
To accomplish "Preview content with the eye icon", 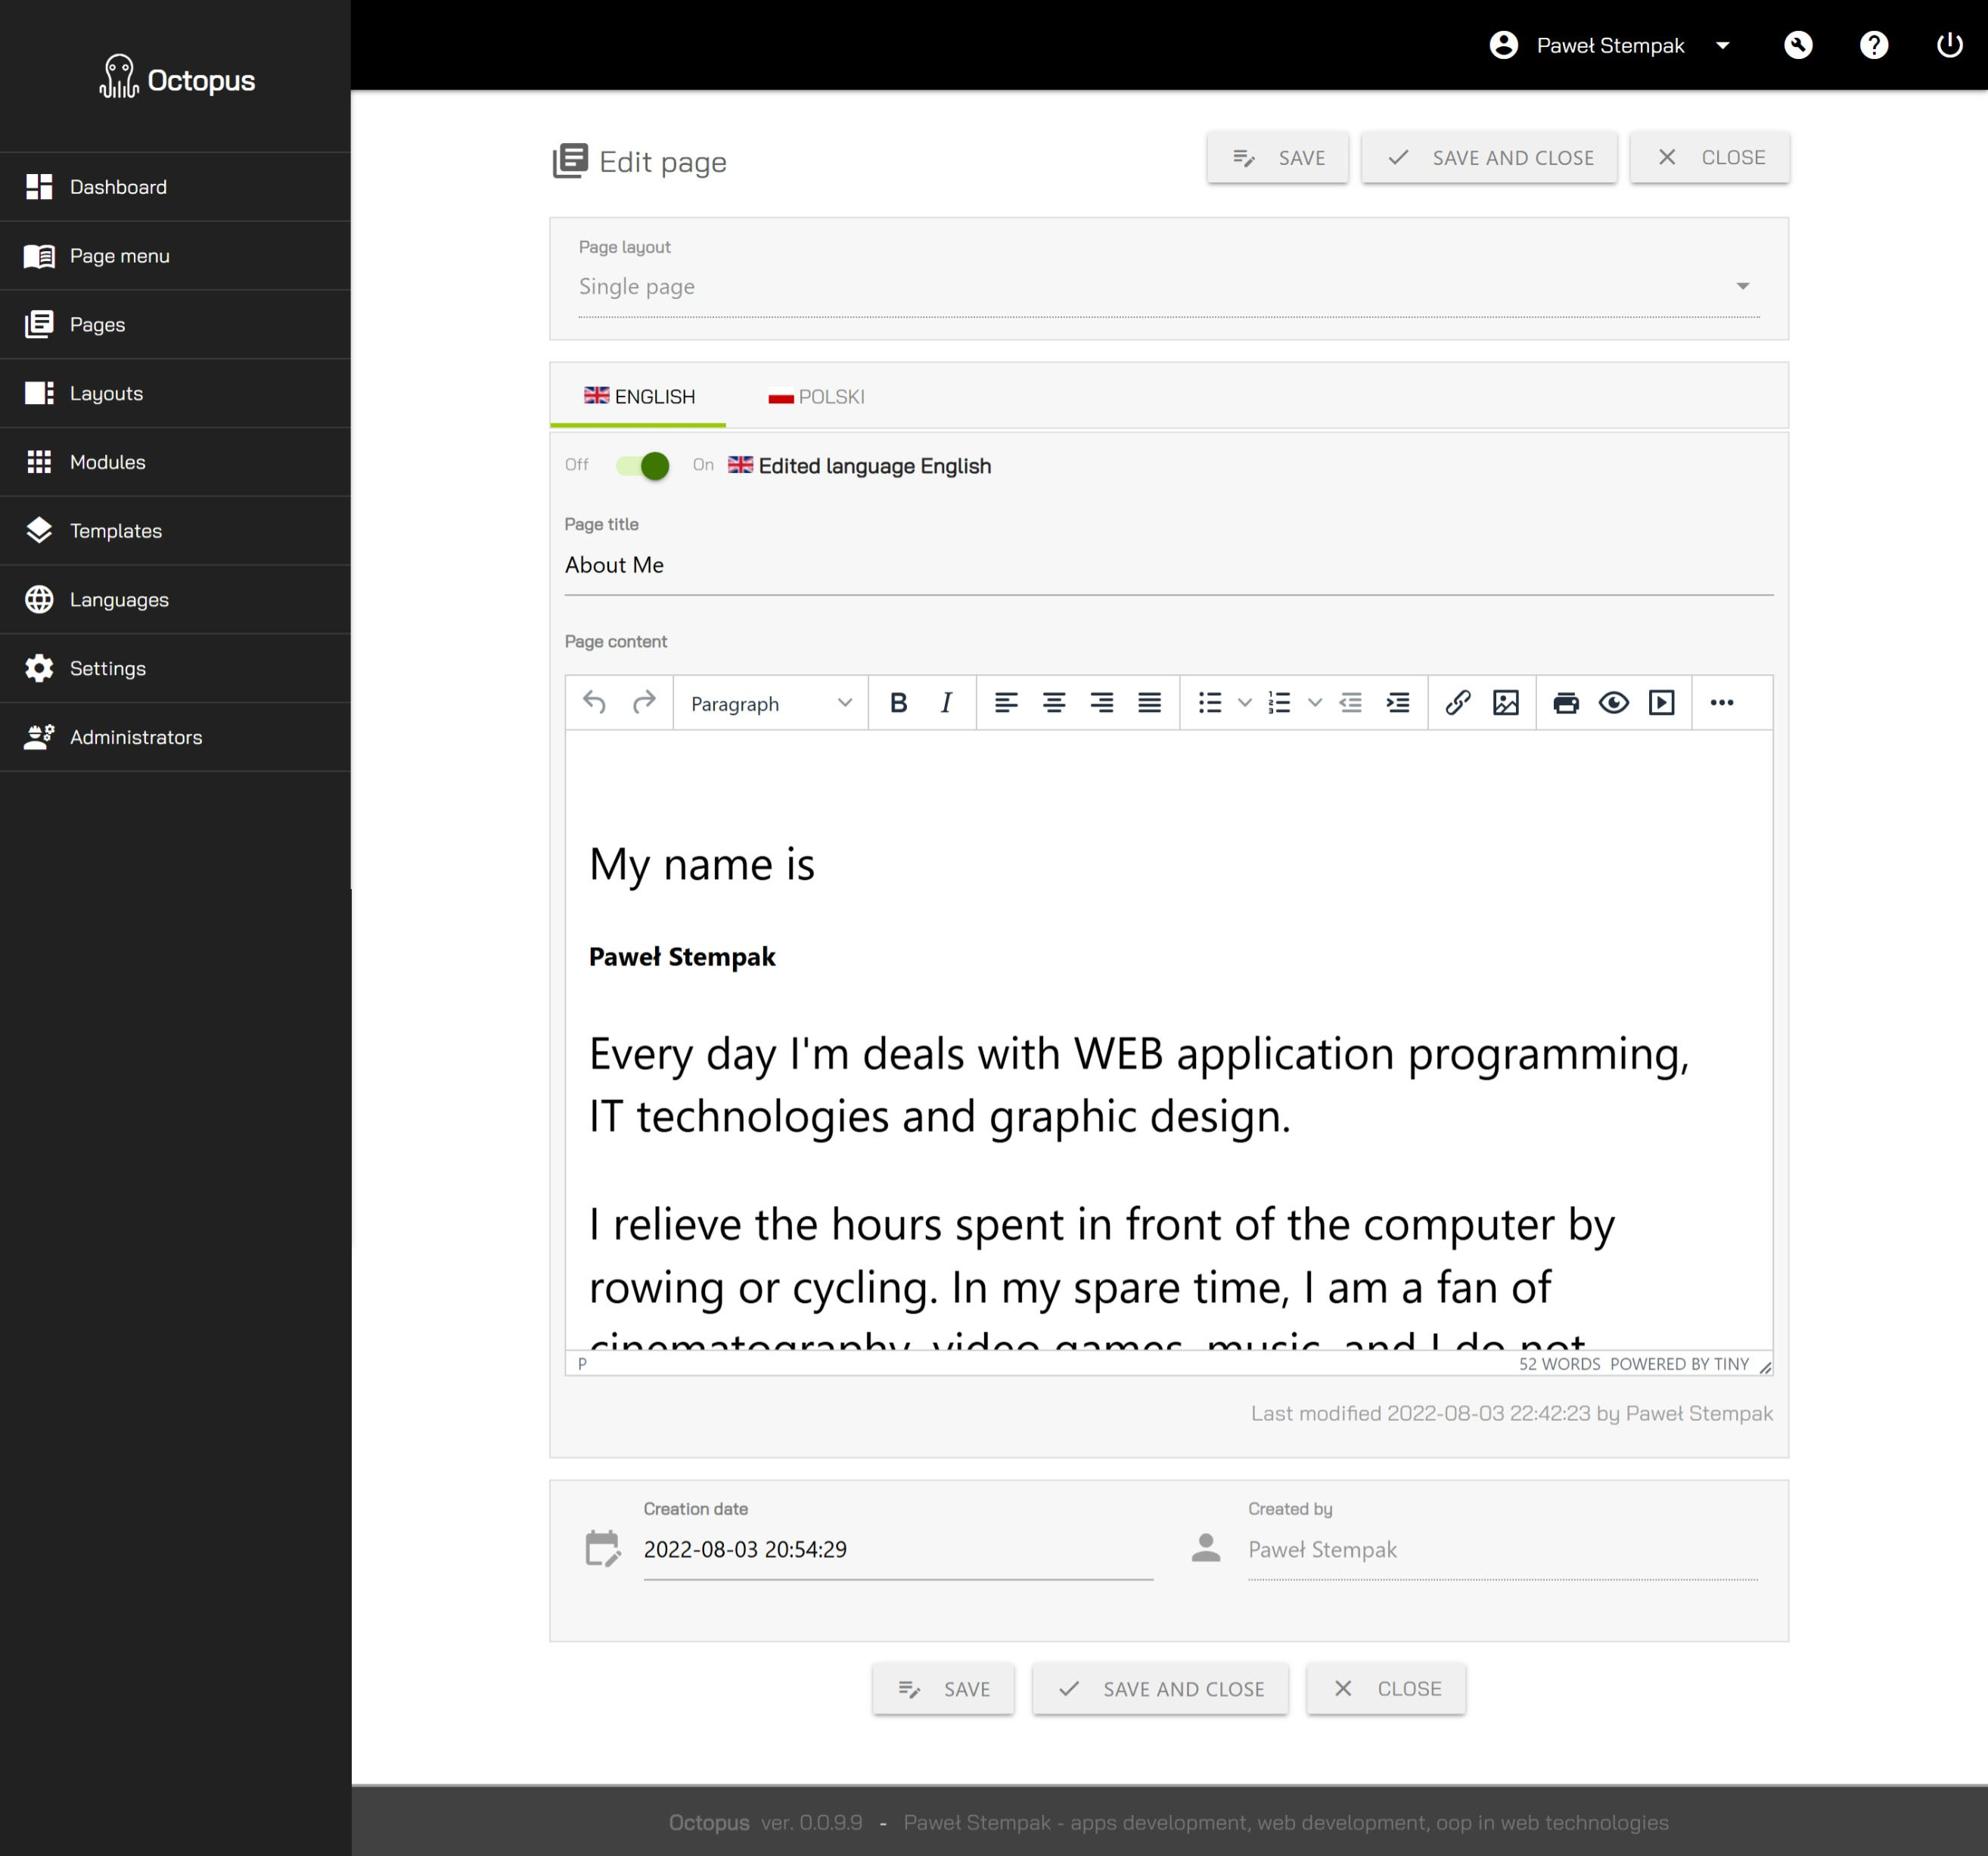I will [x=1614, y=703].
